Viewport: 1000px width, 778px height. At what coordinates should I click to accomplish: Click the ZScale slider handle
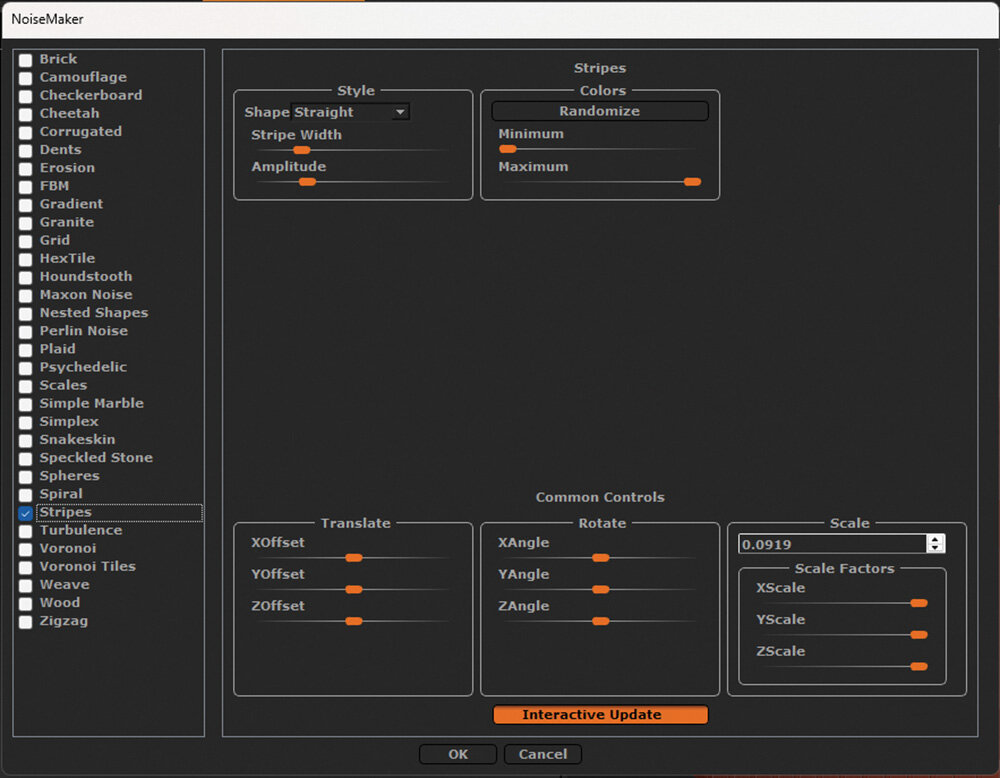click(x=919, y=667)
